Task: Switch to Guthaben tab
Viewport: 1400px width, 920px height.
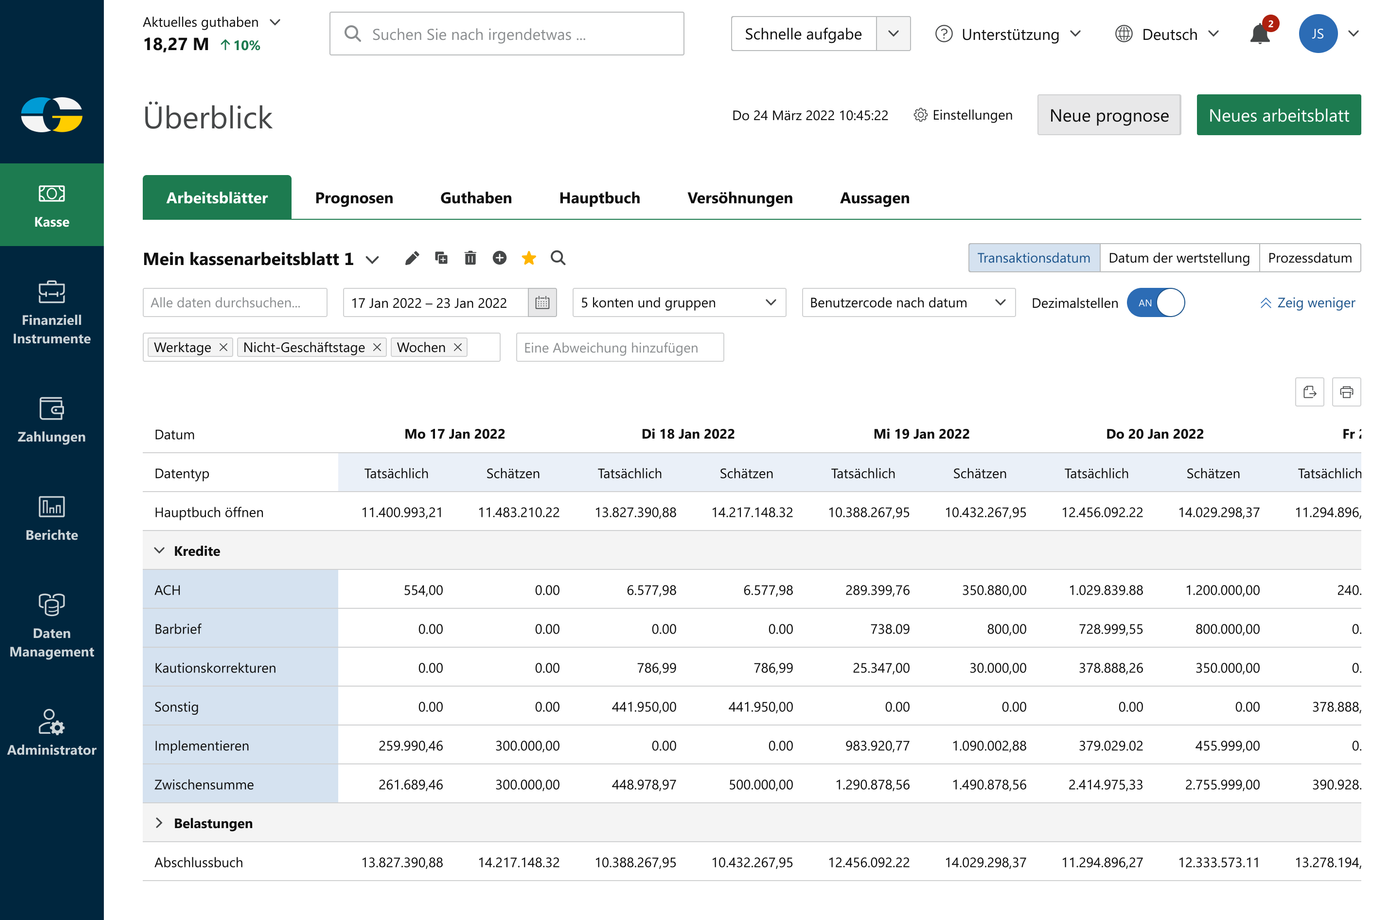Action: [x=476, y=198]
